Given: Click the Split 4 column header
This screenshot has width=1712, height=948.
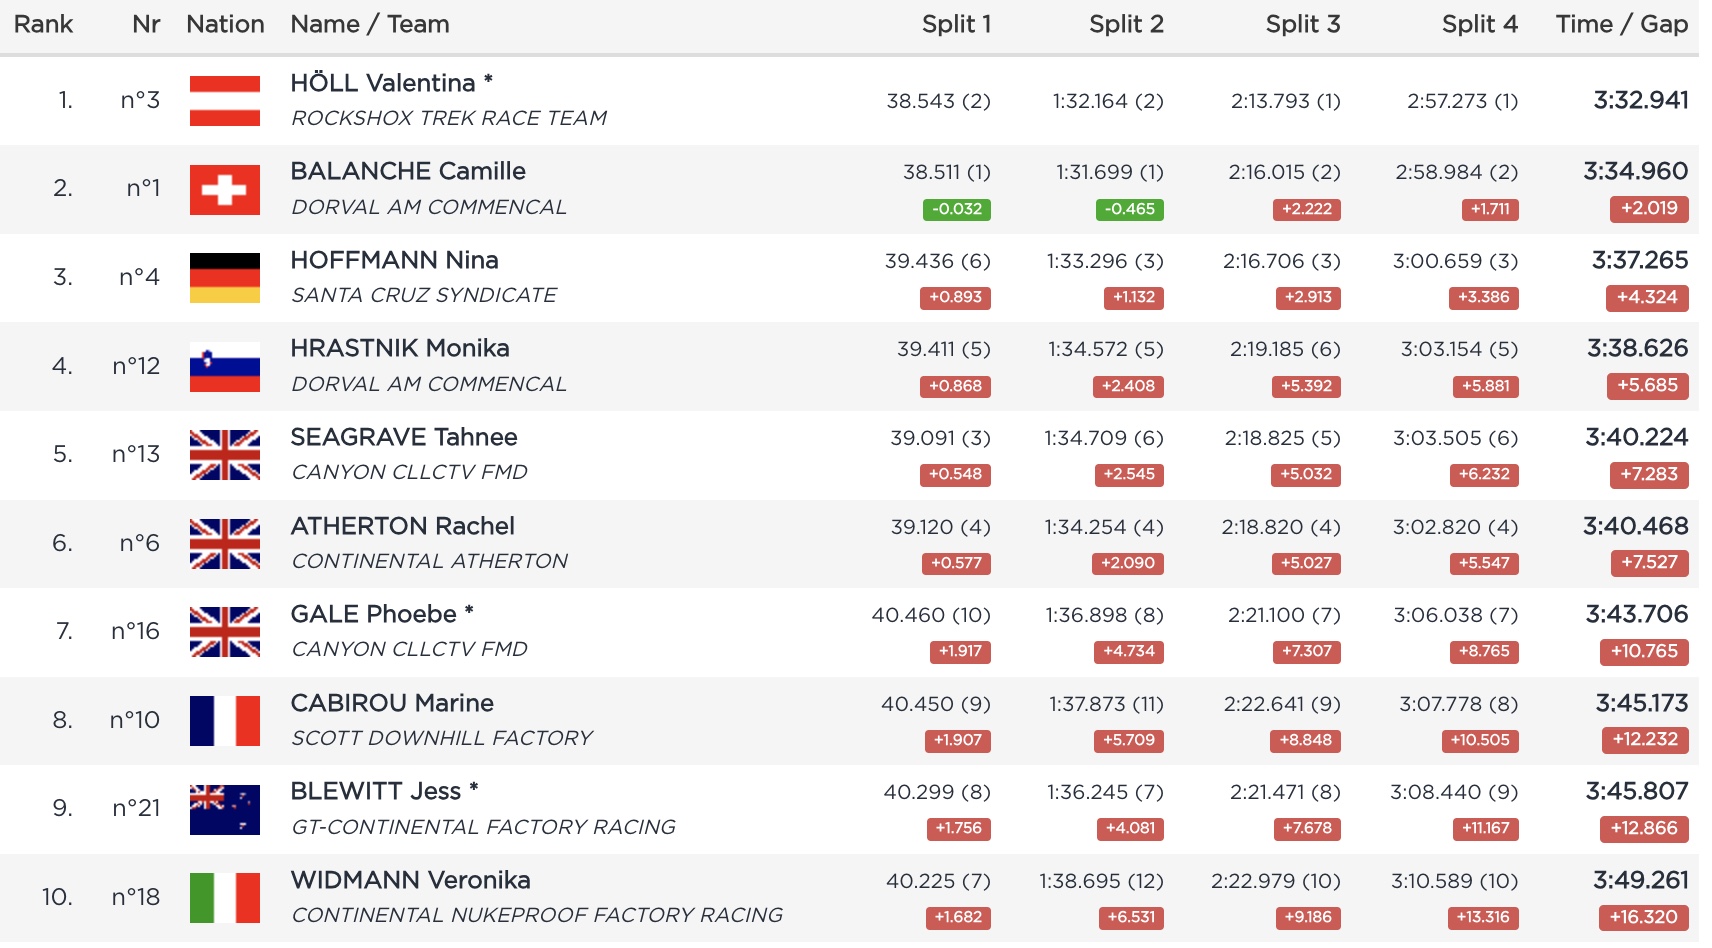Looking at the screenshot, I should [x=1479, y=24].
